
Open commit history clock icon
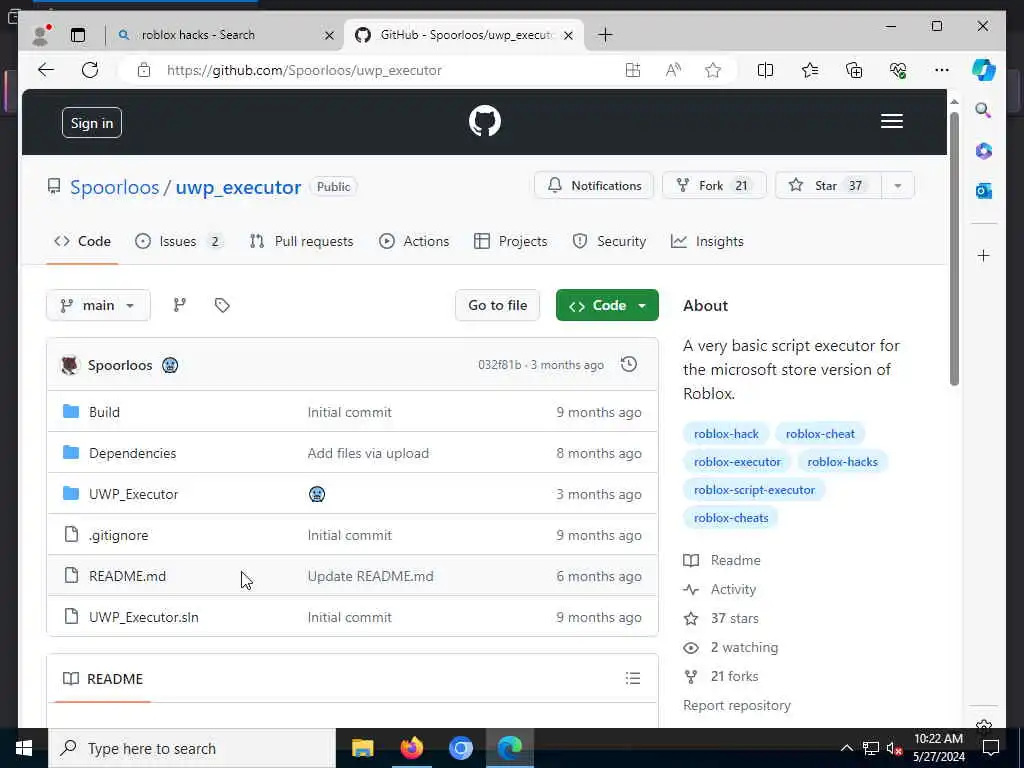coord(629,364)
